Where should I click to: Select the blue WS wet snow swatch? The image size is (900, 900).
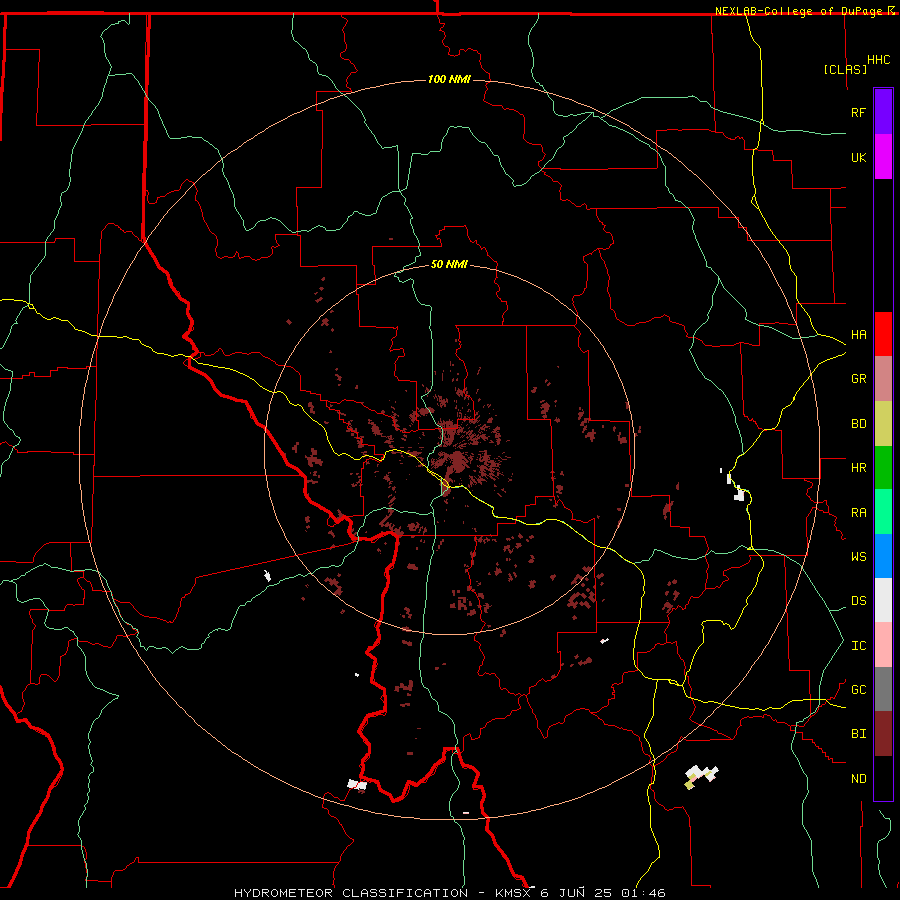coord(883,556)
